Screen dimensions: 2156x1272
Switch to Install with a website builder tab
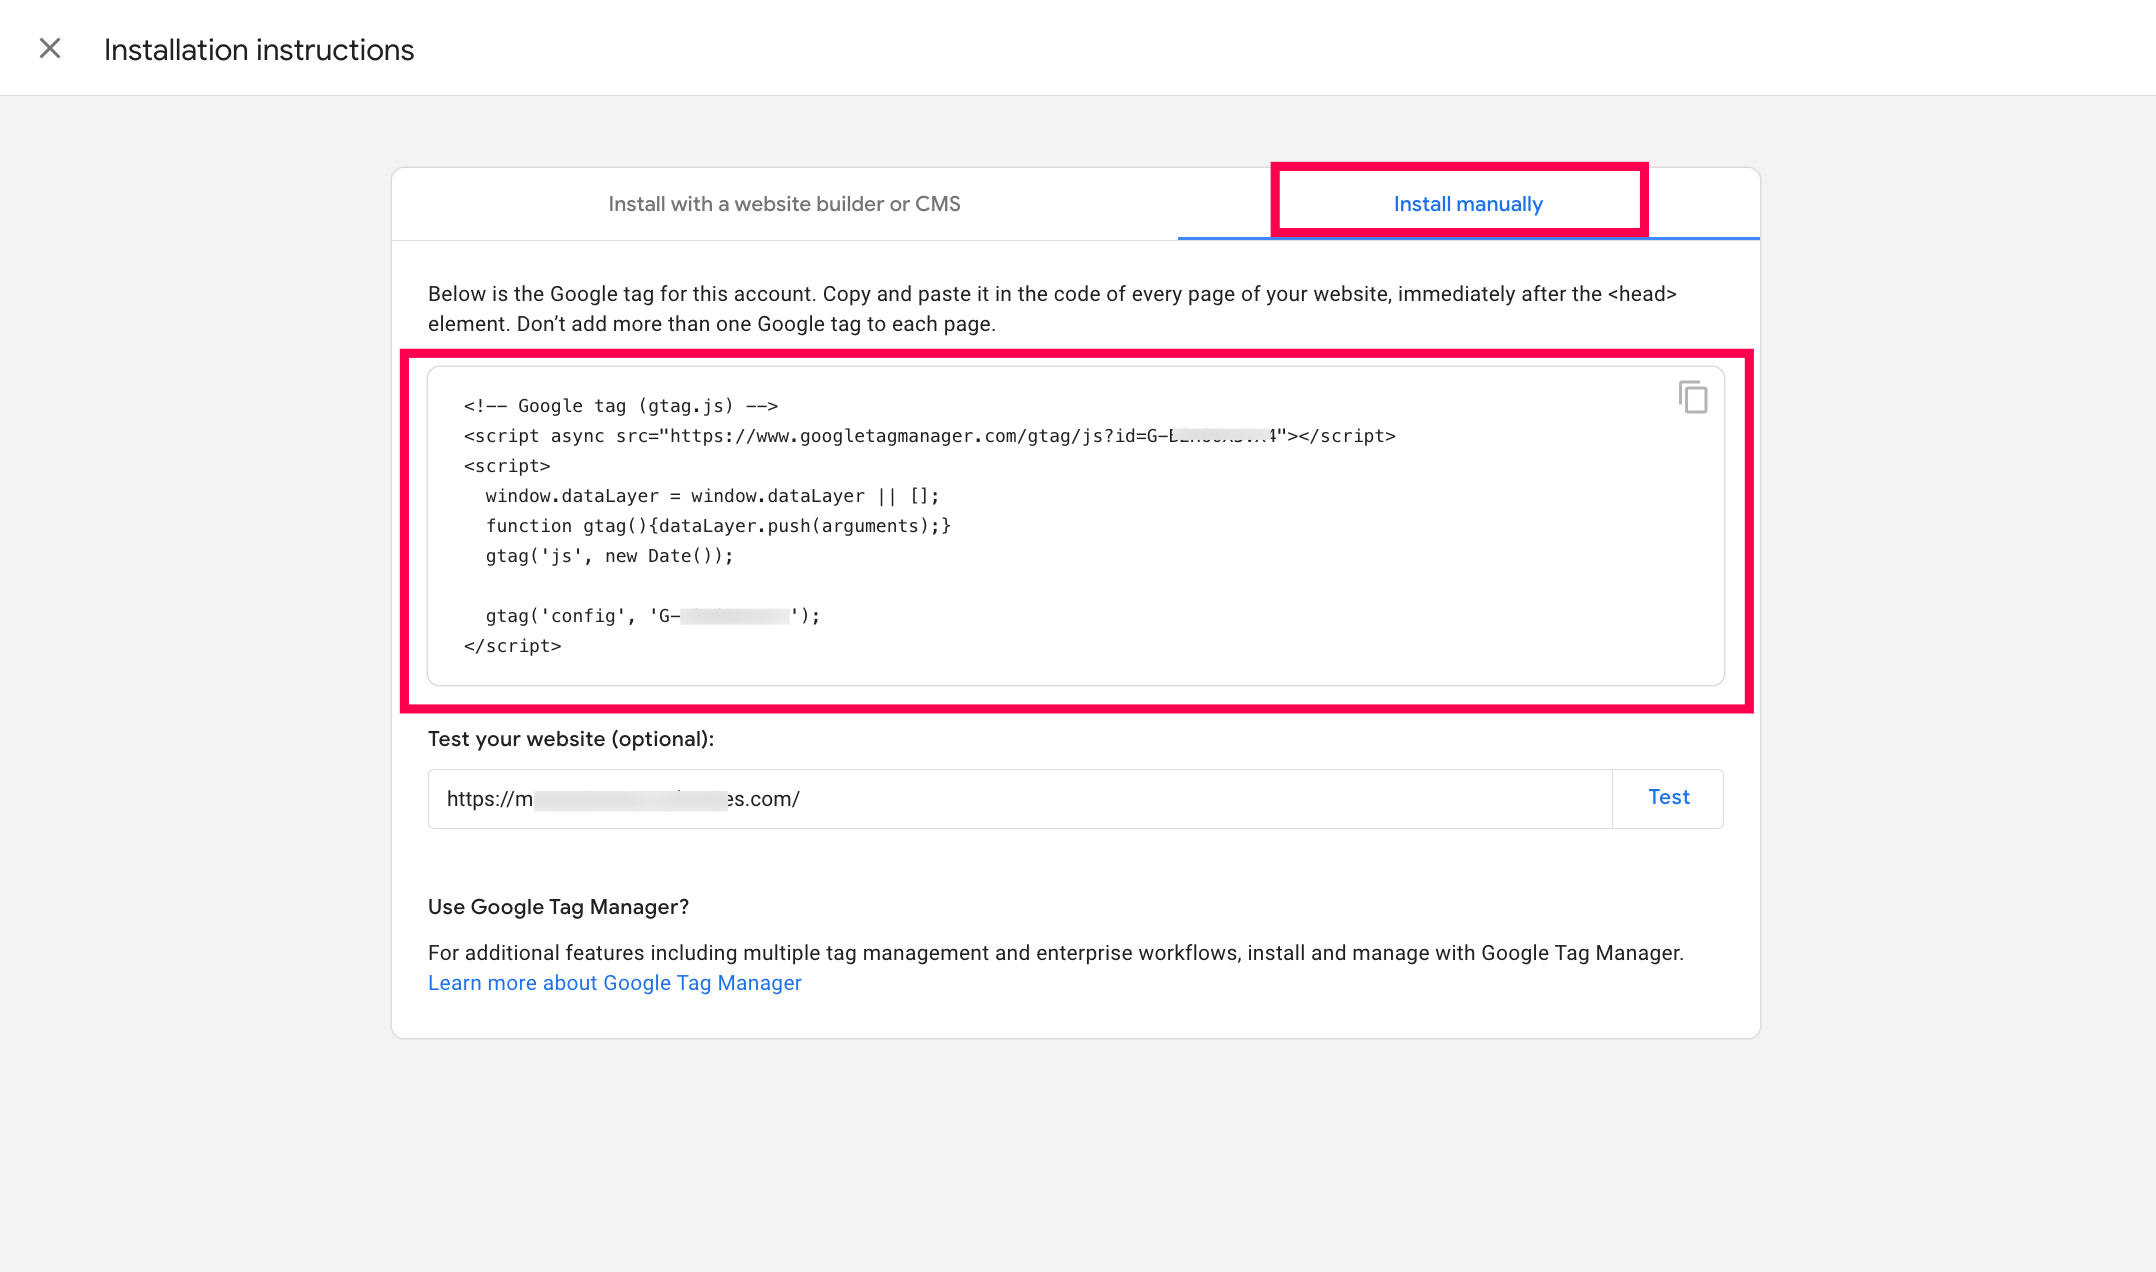coord(784,204)
